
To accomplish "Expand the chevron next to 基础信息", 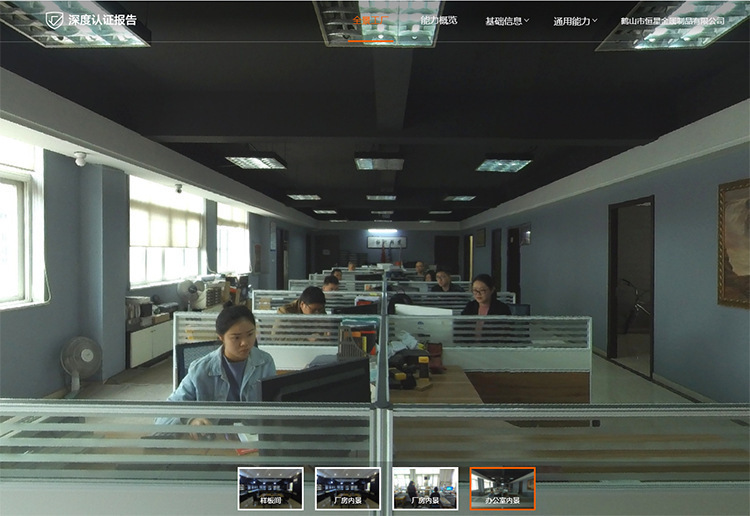I will tap(527, 21).
